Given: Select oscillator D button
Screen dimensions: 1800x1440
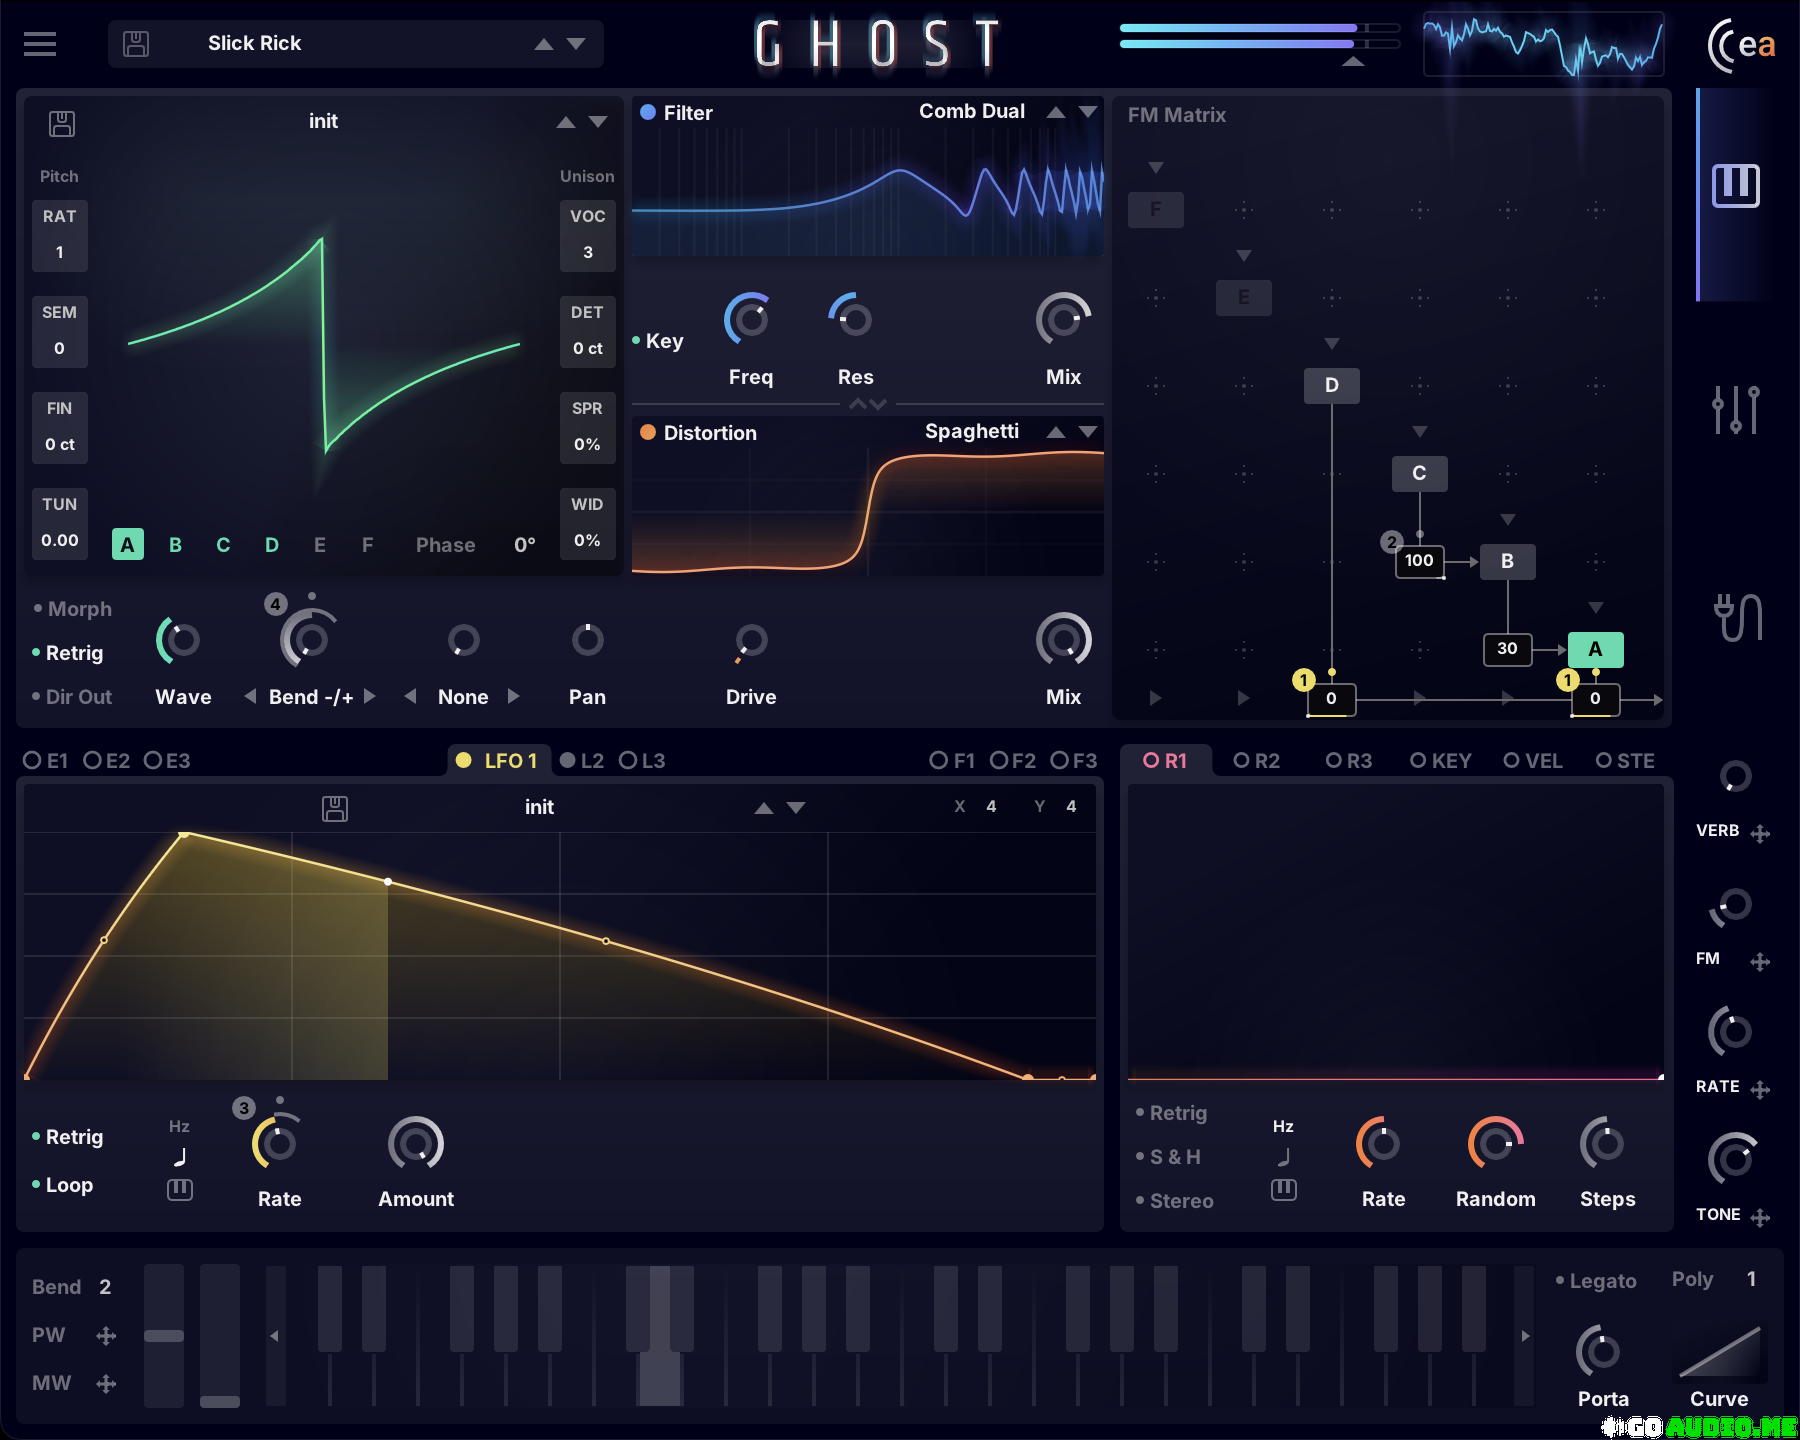Looking at the screenshot, I should tap(272, 545).
